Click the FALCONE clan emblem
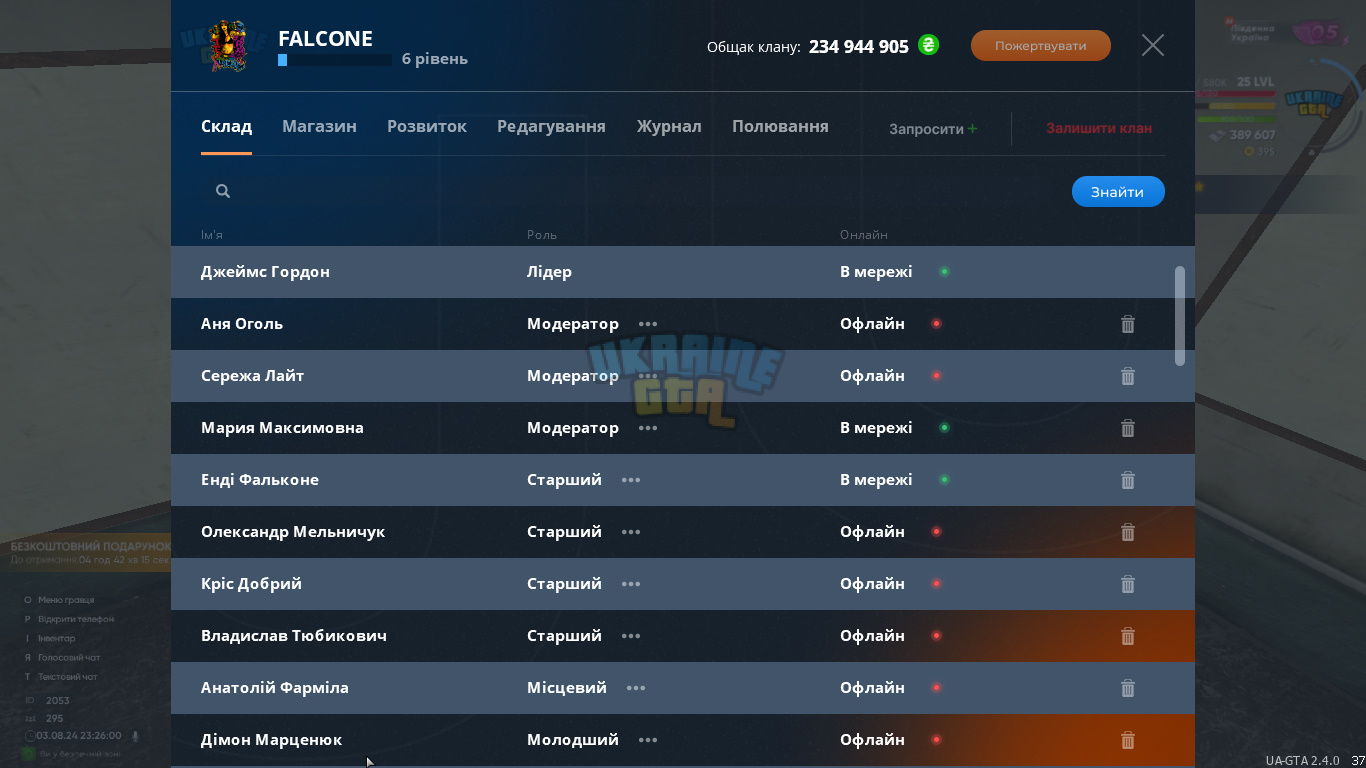The image size is (1366, 768). click(227, 45)
